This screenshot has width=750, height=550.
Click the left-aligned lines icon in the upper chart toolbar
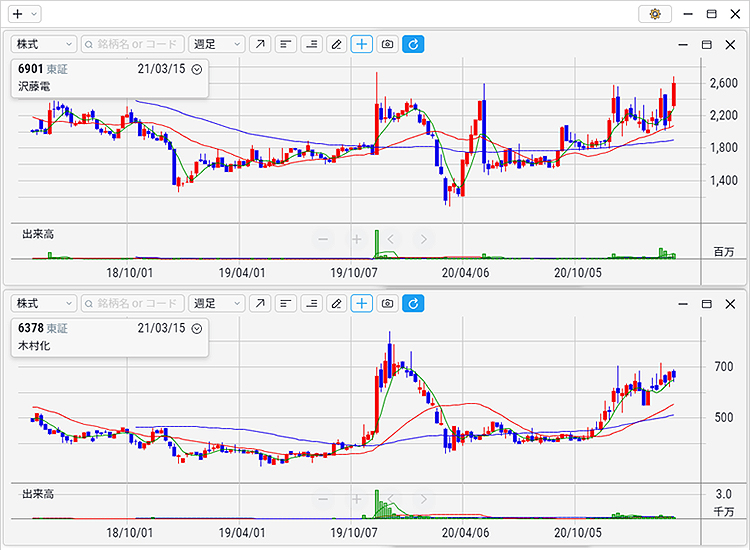tap(286, 44)
